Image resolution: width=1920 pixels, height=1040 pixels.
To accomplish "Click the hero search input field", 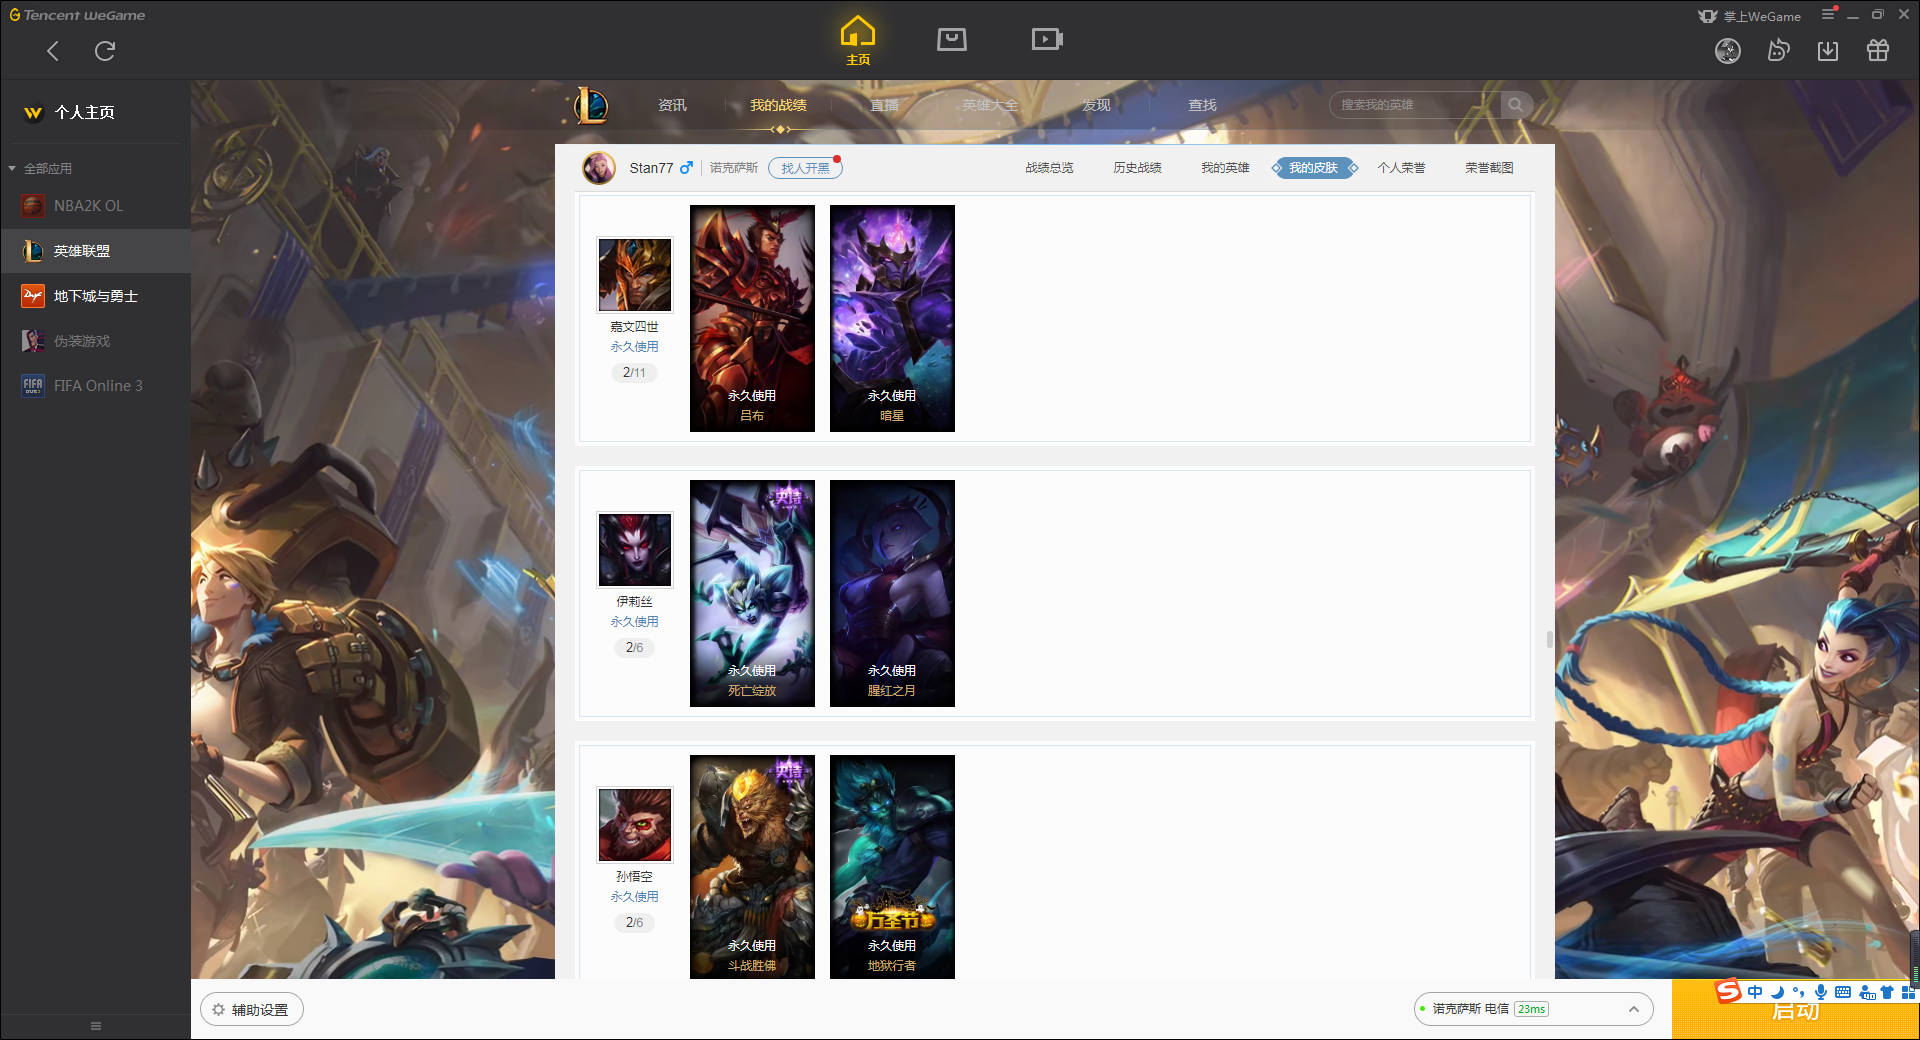I will (x=1416, y=105).
